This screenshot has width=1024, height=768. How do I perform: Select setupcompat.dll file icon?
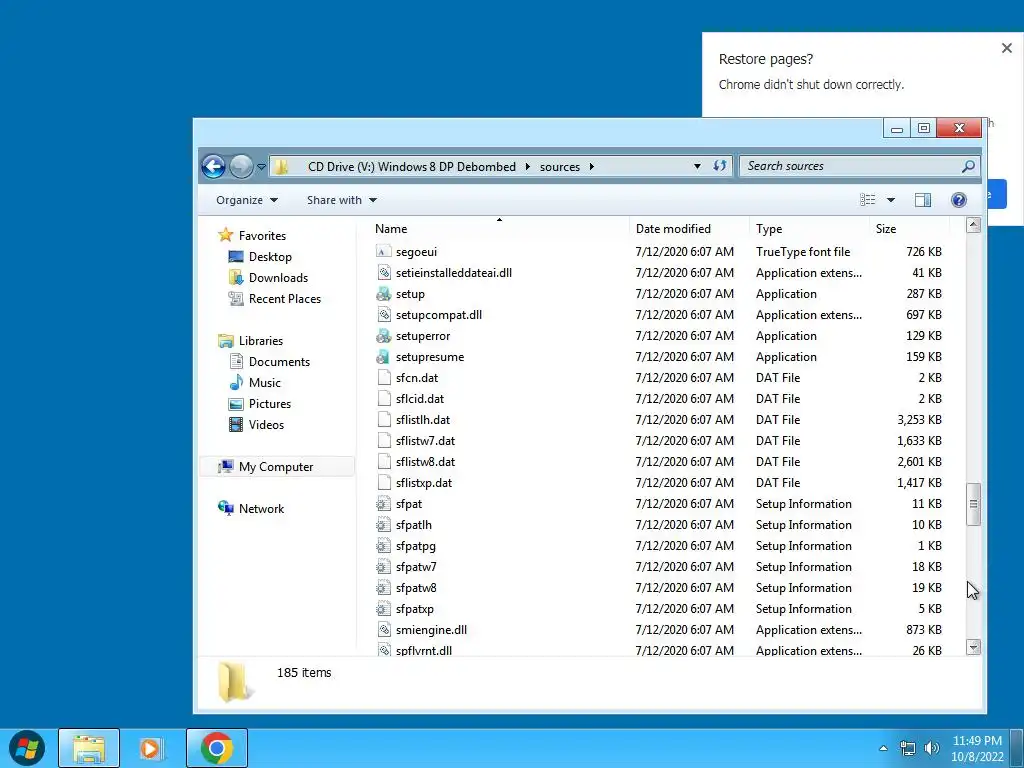[x=384, y=315]
